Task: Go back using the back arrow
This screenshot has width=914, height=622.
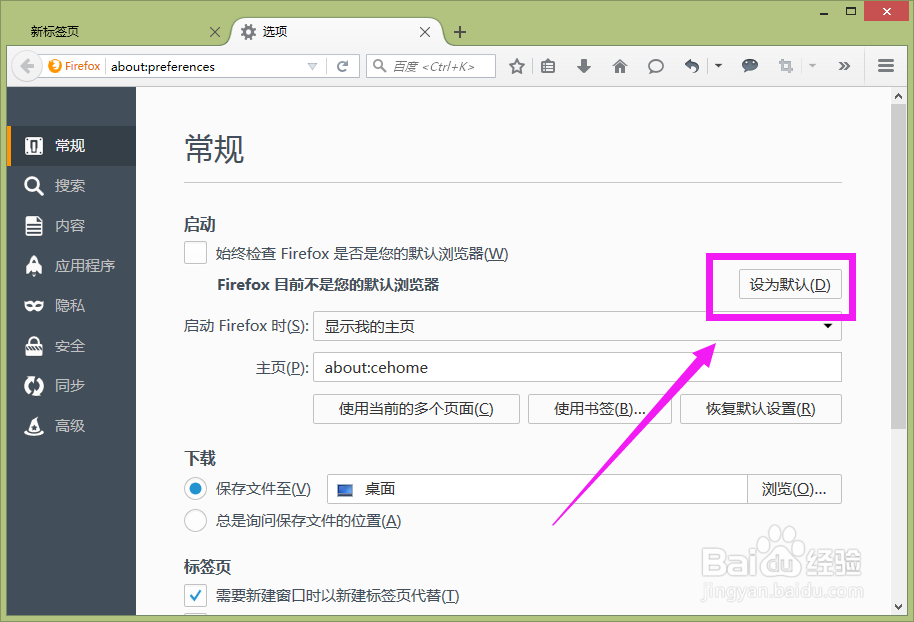Action: (27, 66)
